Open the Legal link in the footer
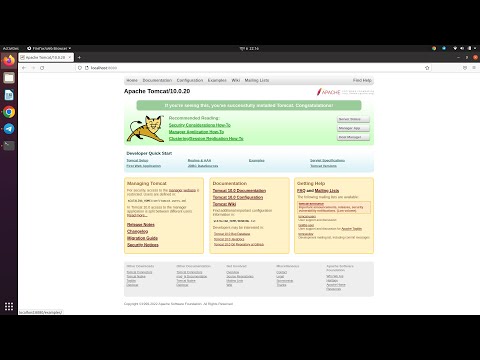 click(x=280, y=276)
